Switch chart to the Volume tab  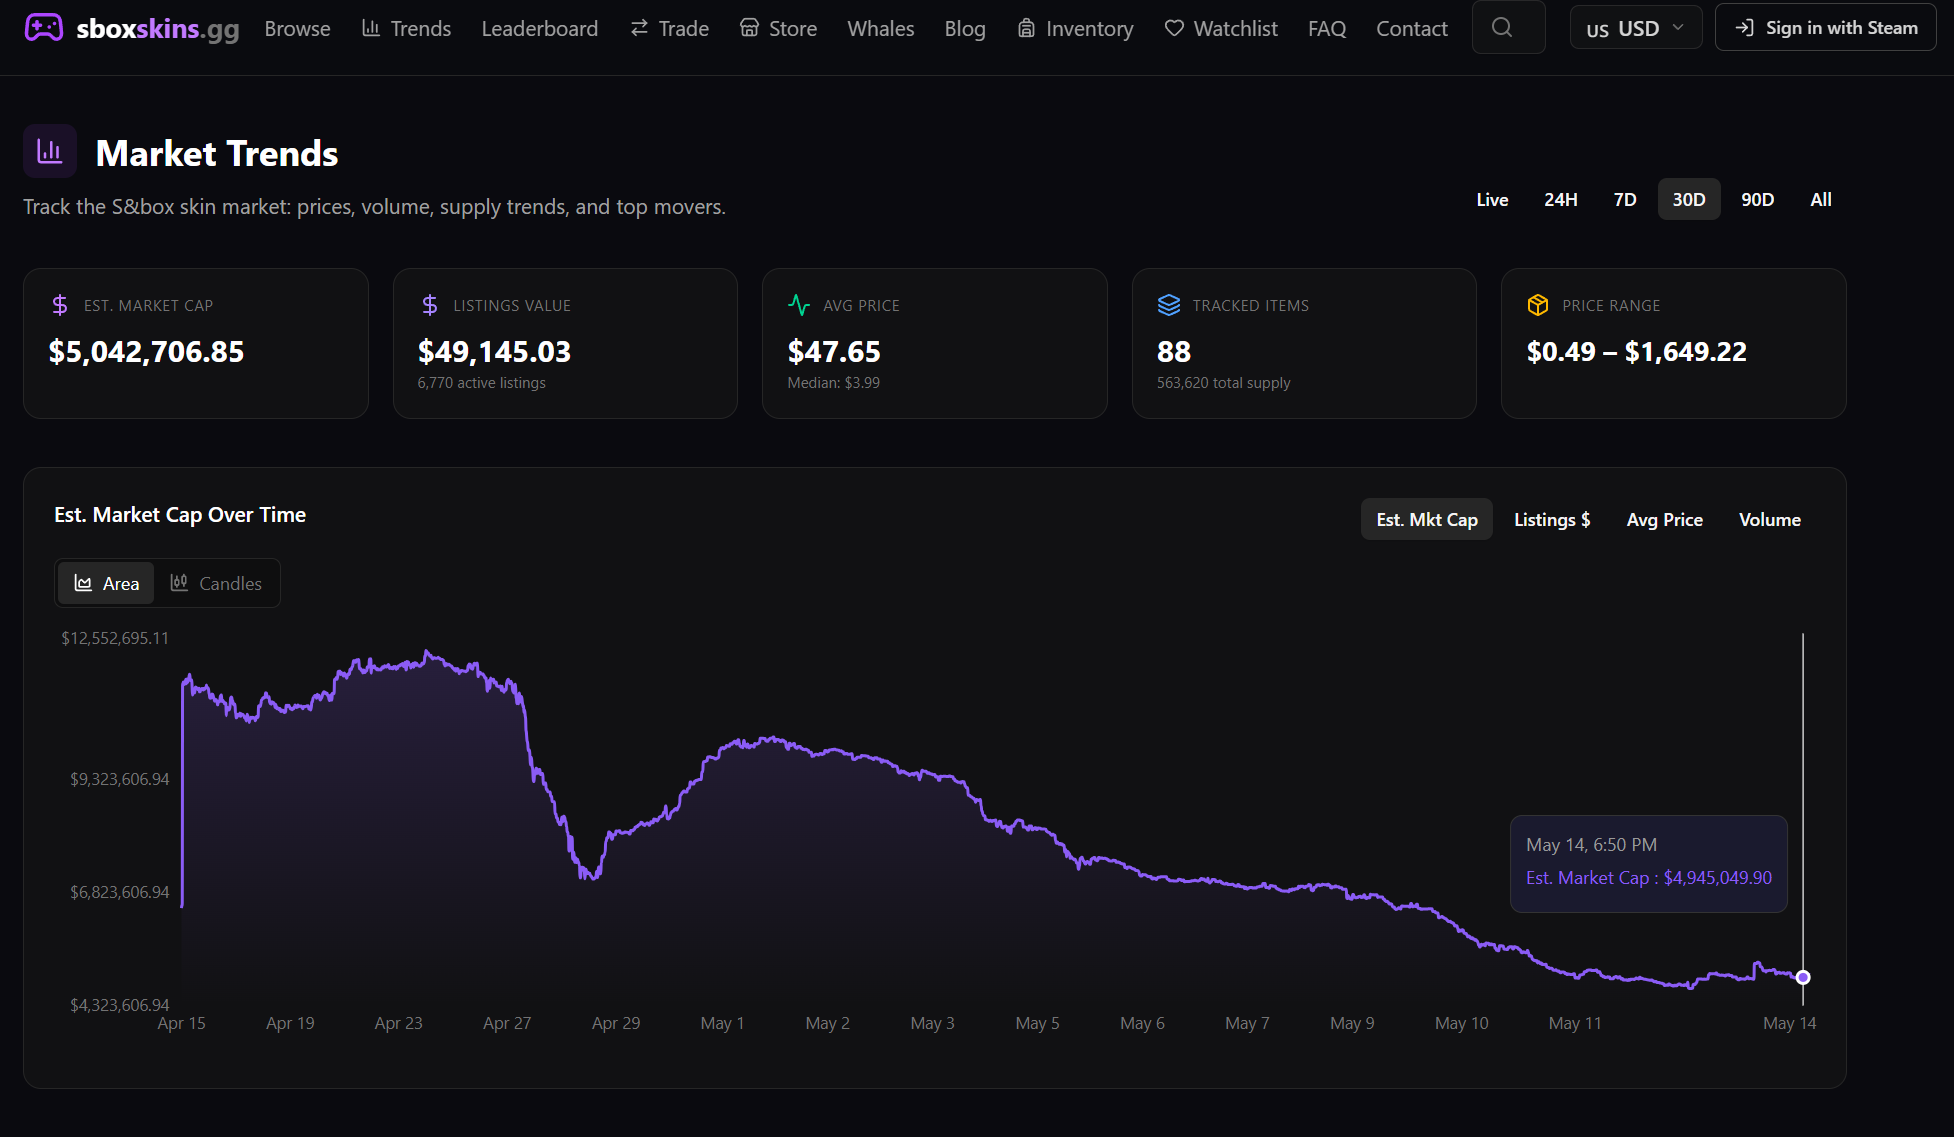[x=1769, y=519]
